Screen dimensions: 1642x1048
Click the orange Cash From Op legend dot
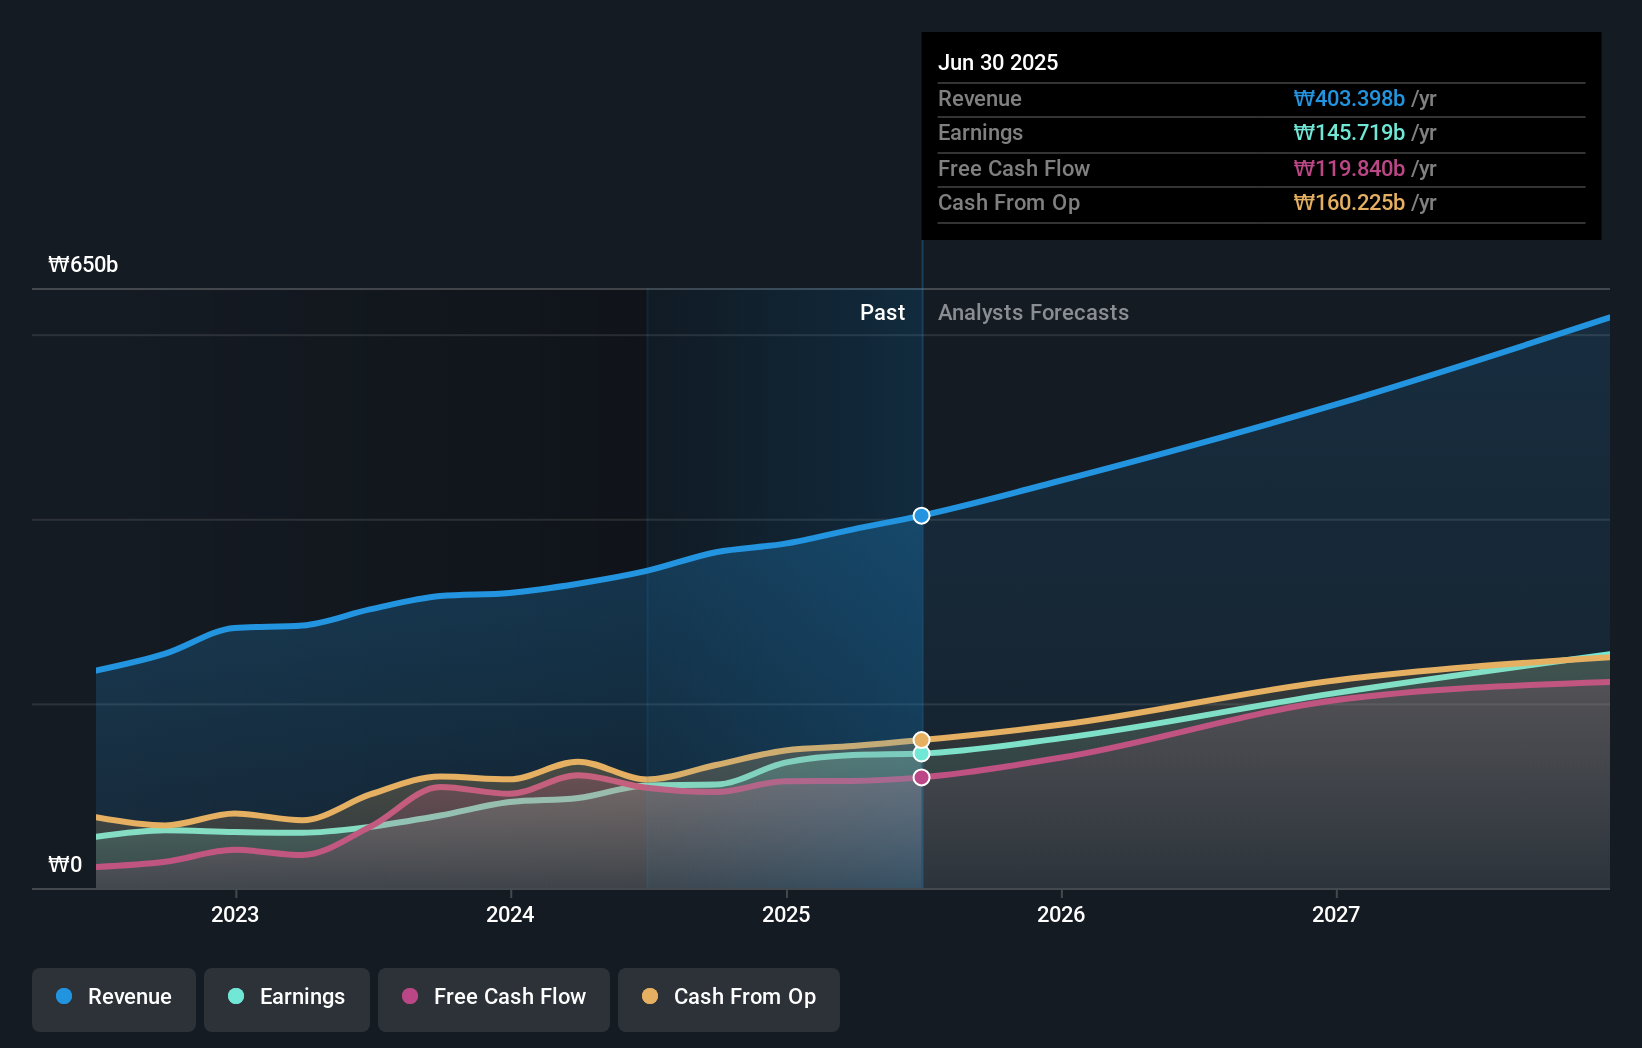(x=652, y=997)
